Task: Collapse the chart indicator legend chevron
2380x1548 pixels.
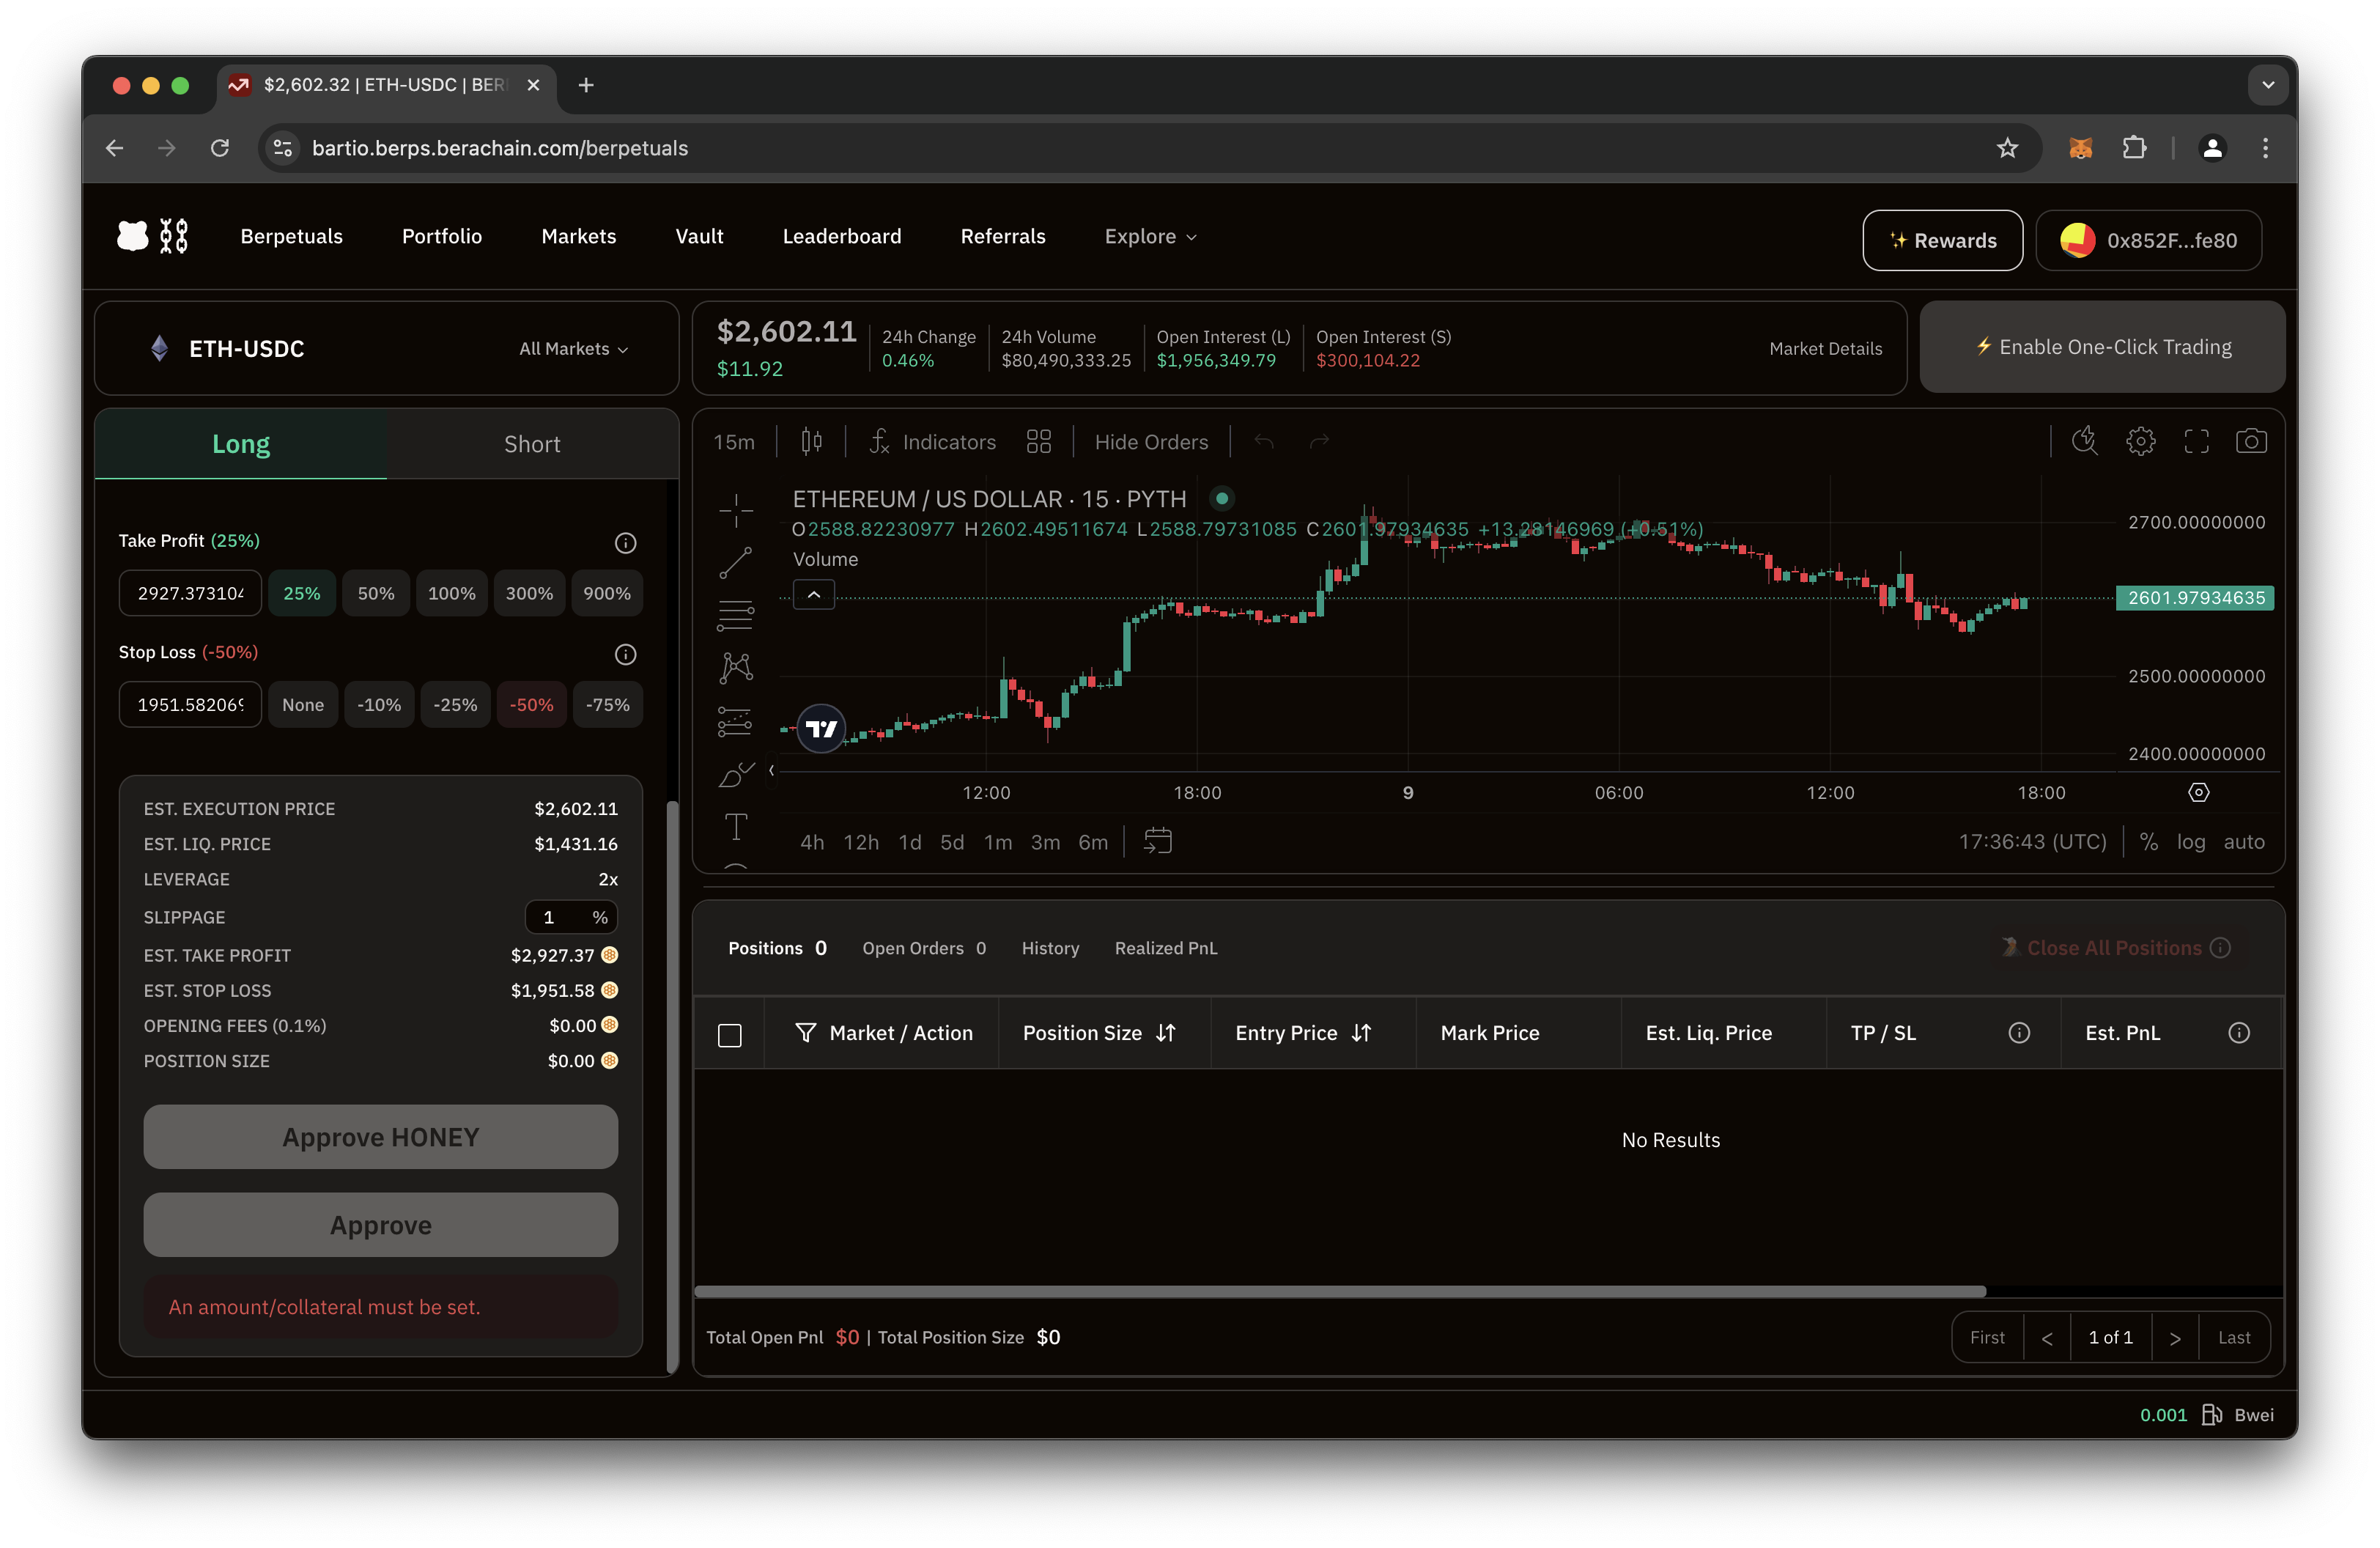Action: coord(814,595)
